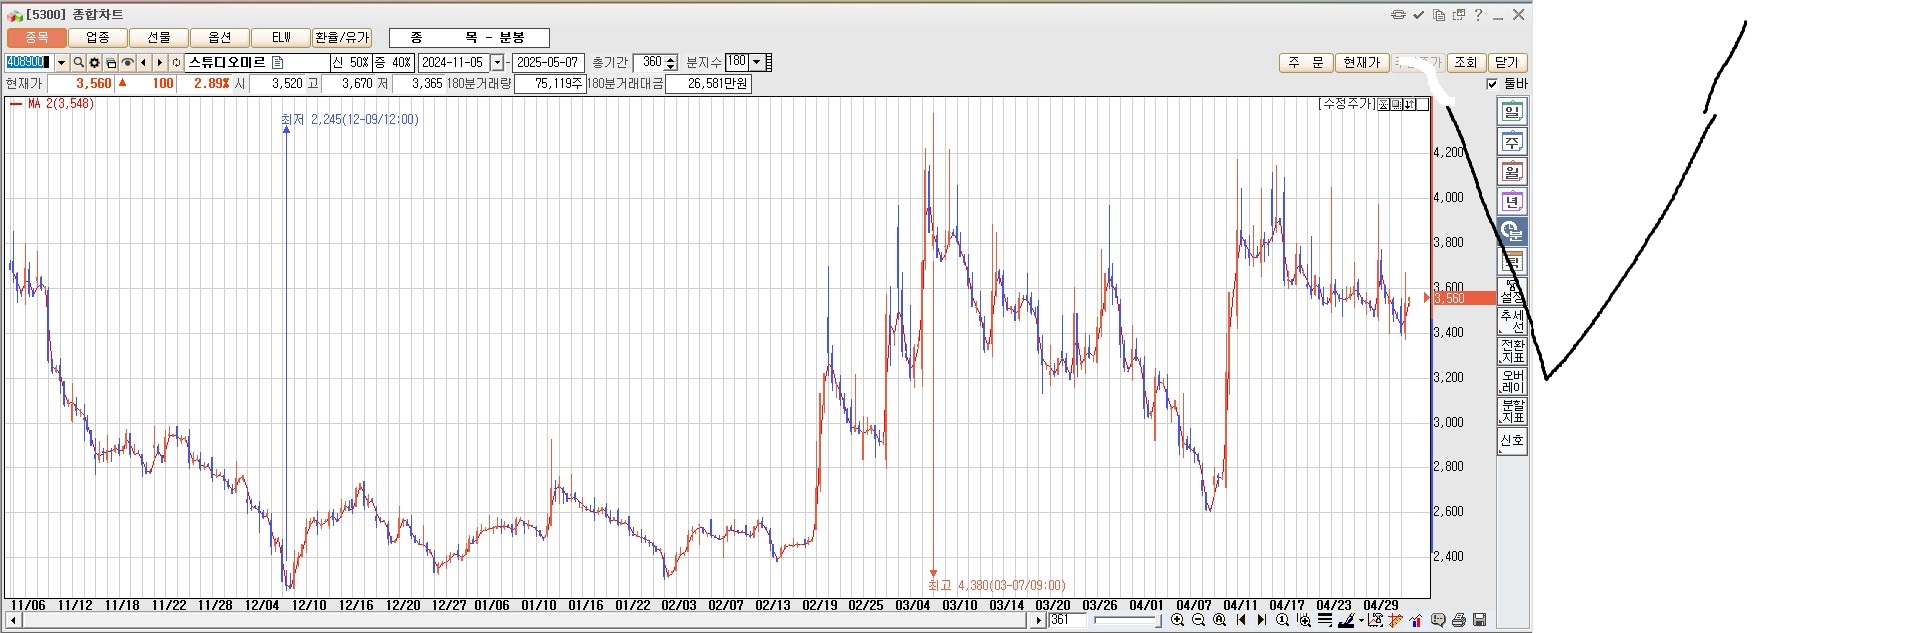
Task: Click the stock search magnifier icon
Action: point(78,63)
